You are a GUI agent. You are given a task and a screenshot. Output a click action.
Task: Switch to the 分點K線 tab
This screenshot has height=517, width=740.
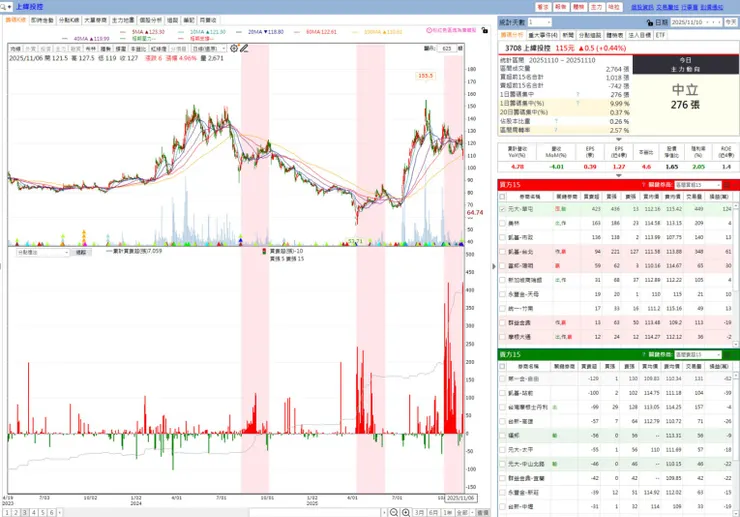pyautogui.click(x=69, y=20)
